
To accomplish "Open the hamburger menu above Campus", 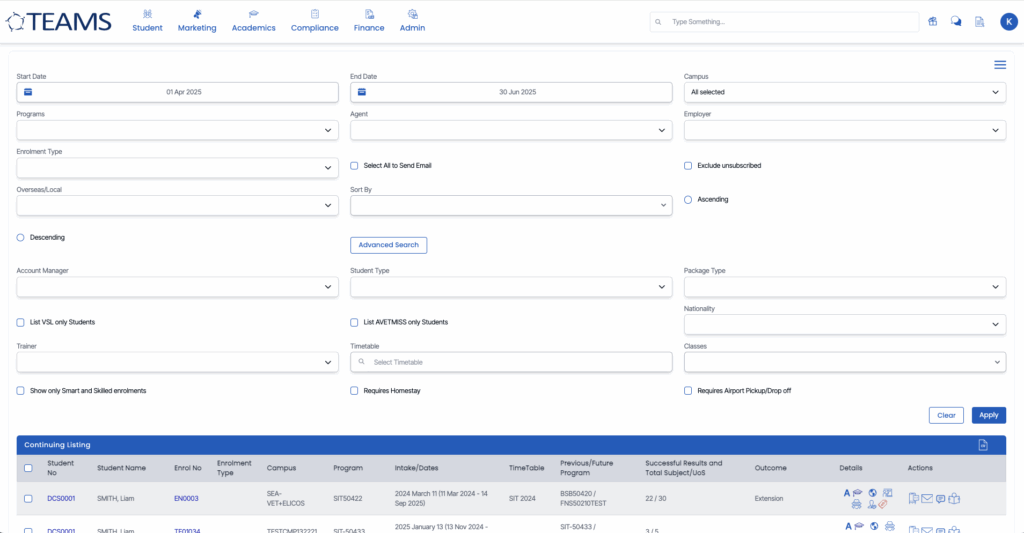I will coord(1000,65).
